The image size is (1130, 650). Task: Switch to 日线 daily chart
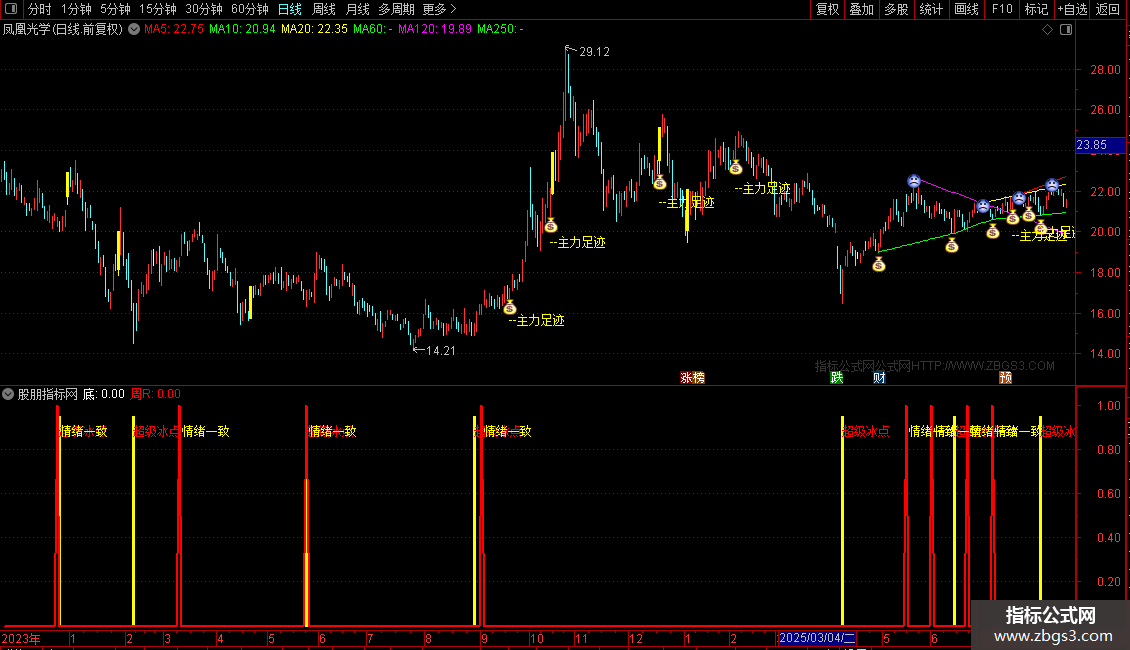pos(290,9)
